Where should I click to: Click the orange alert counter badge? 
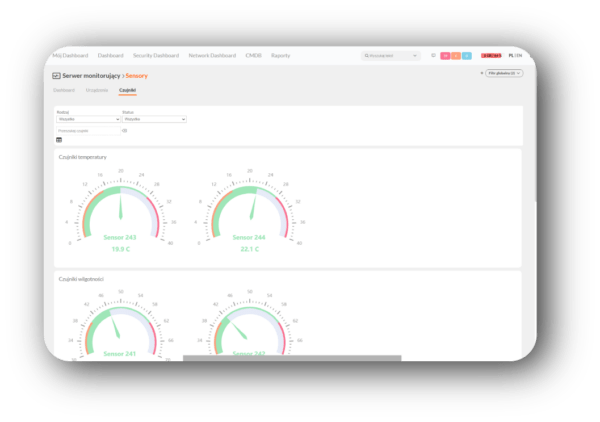click(x=456, y=56)
